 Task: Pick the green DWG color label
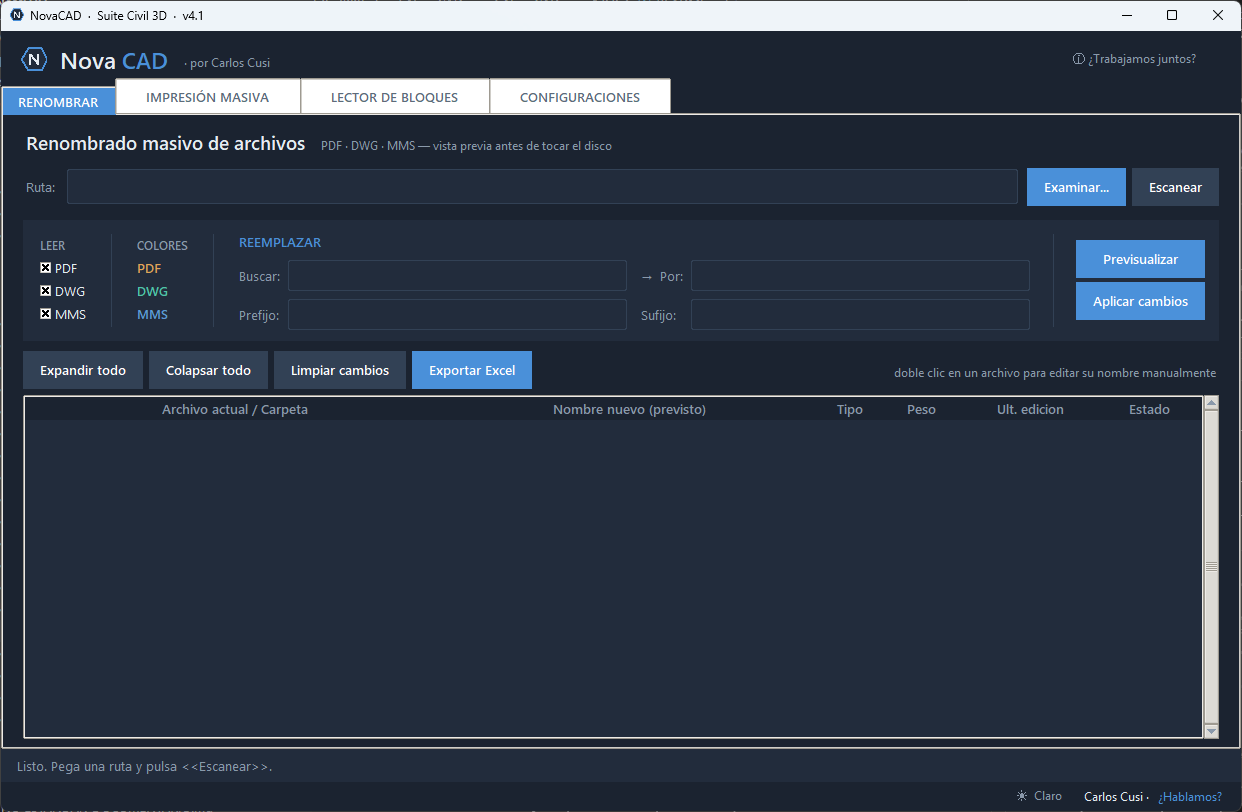152,291
